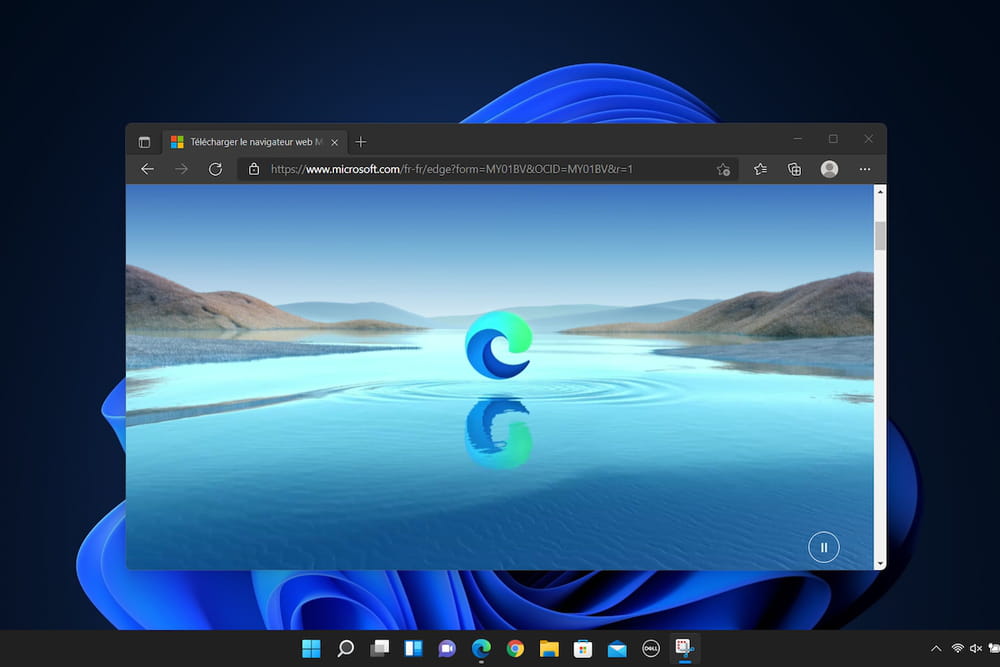
Task: Click the microsoft.com address bar URL
Action: pyautogui.click(x=452, y=169)
